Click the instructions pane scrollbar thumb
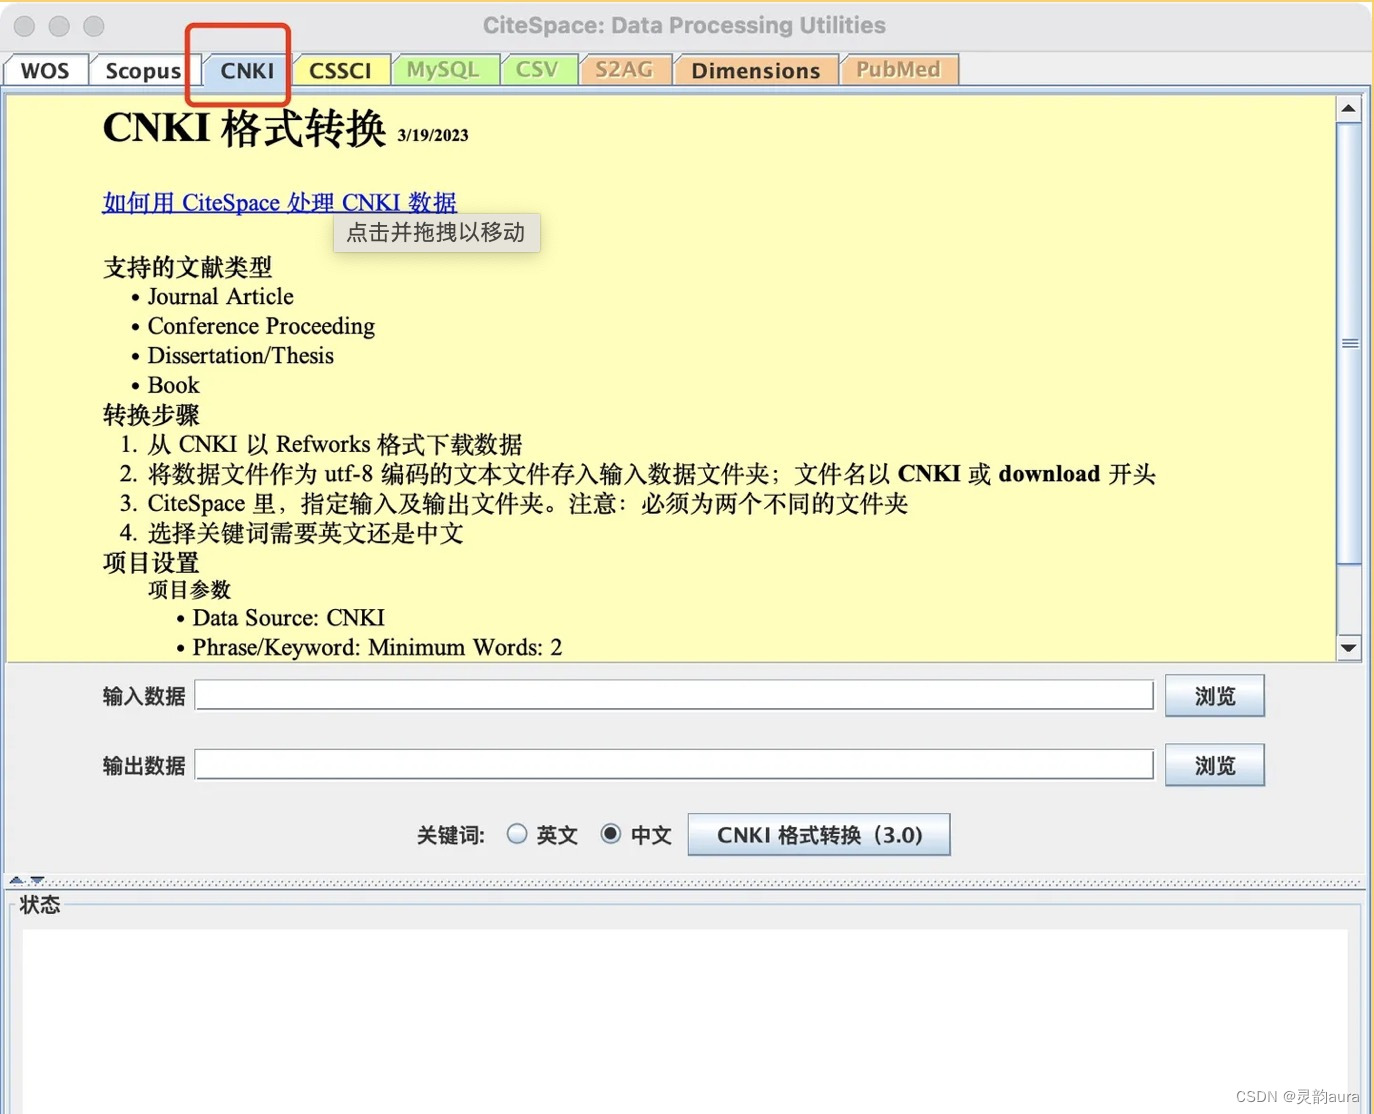 pyautogui.click(x=1349, y=343)
